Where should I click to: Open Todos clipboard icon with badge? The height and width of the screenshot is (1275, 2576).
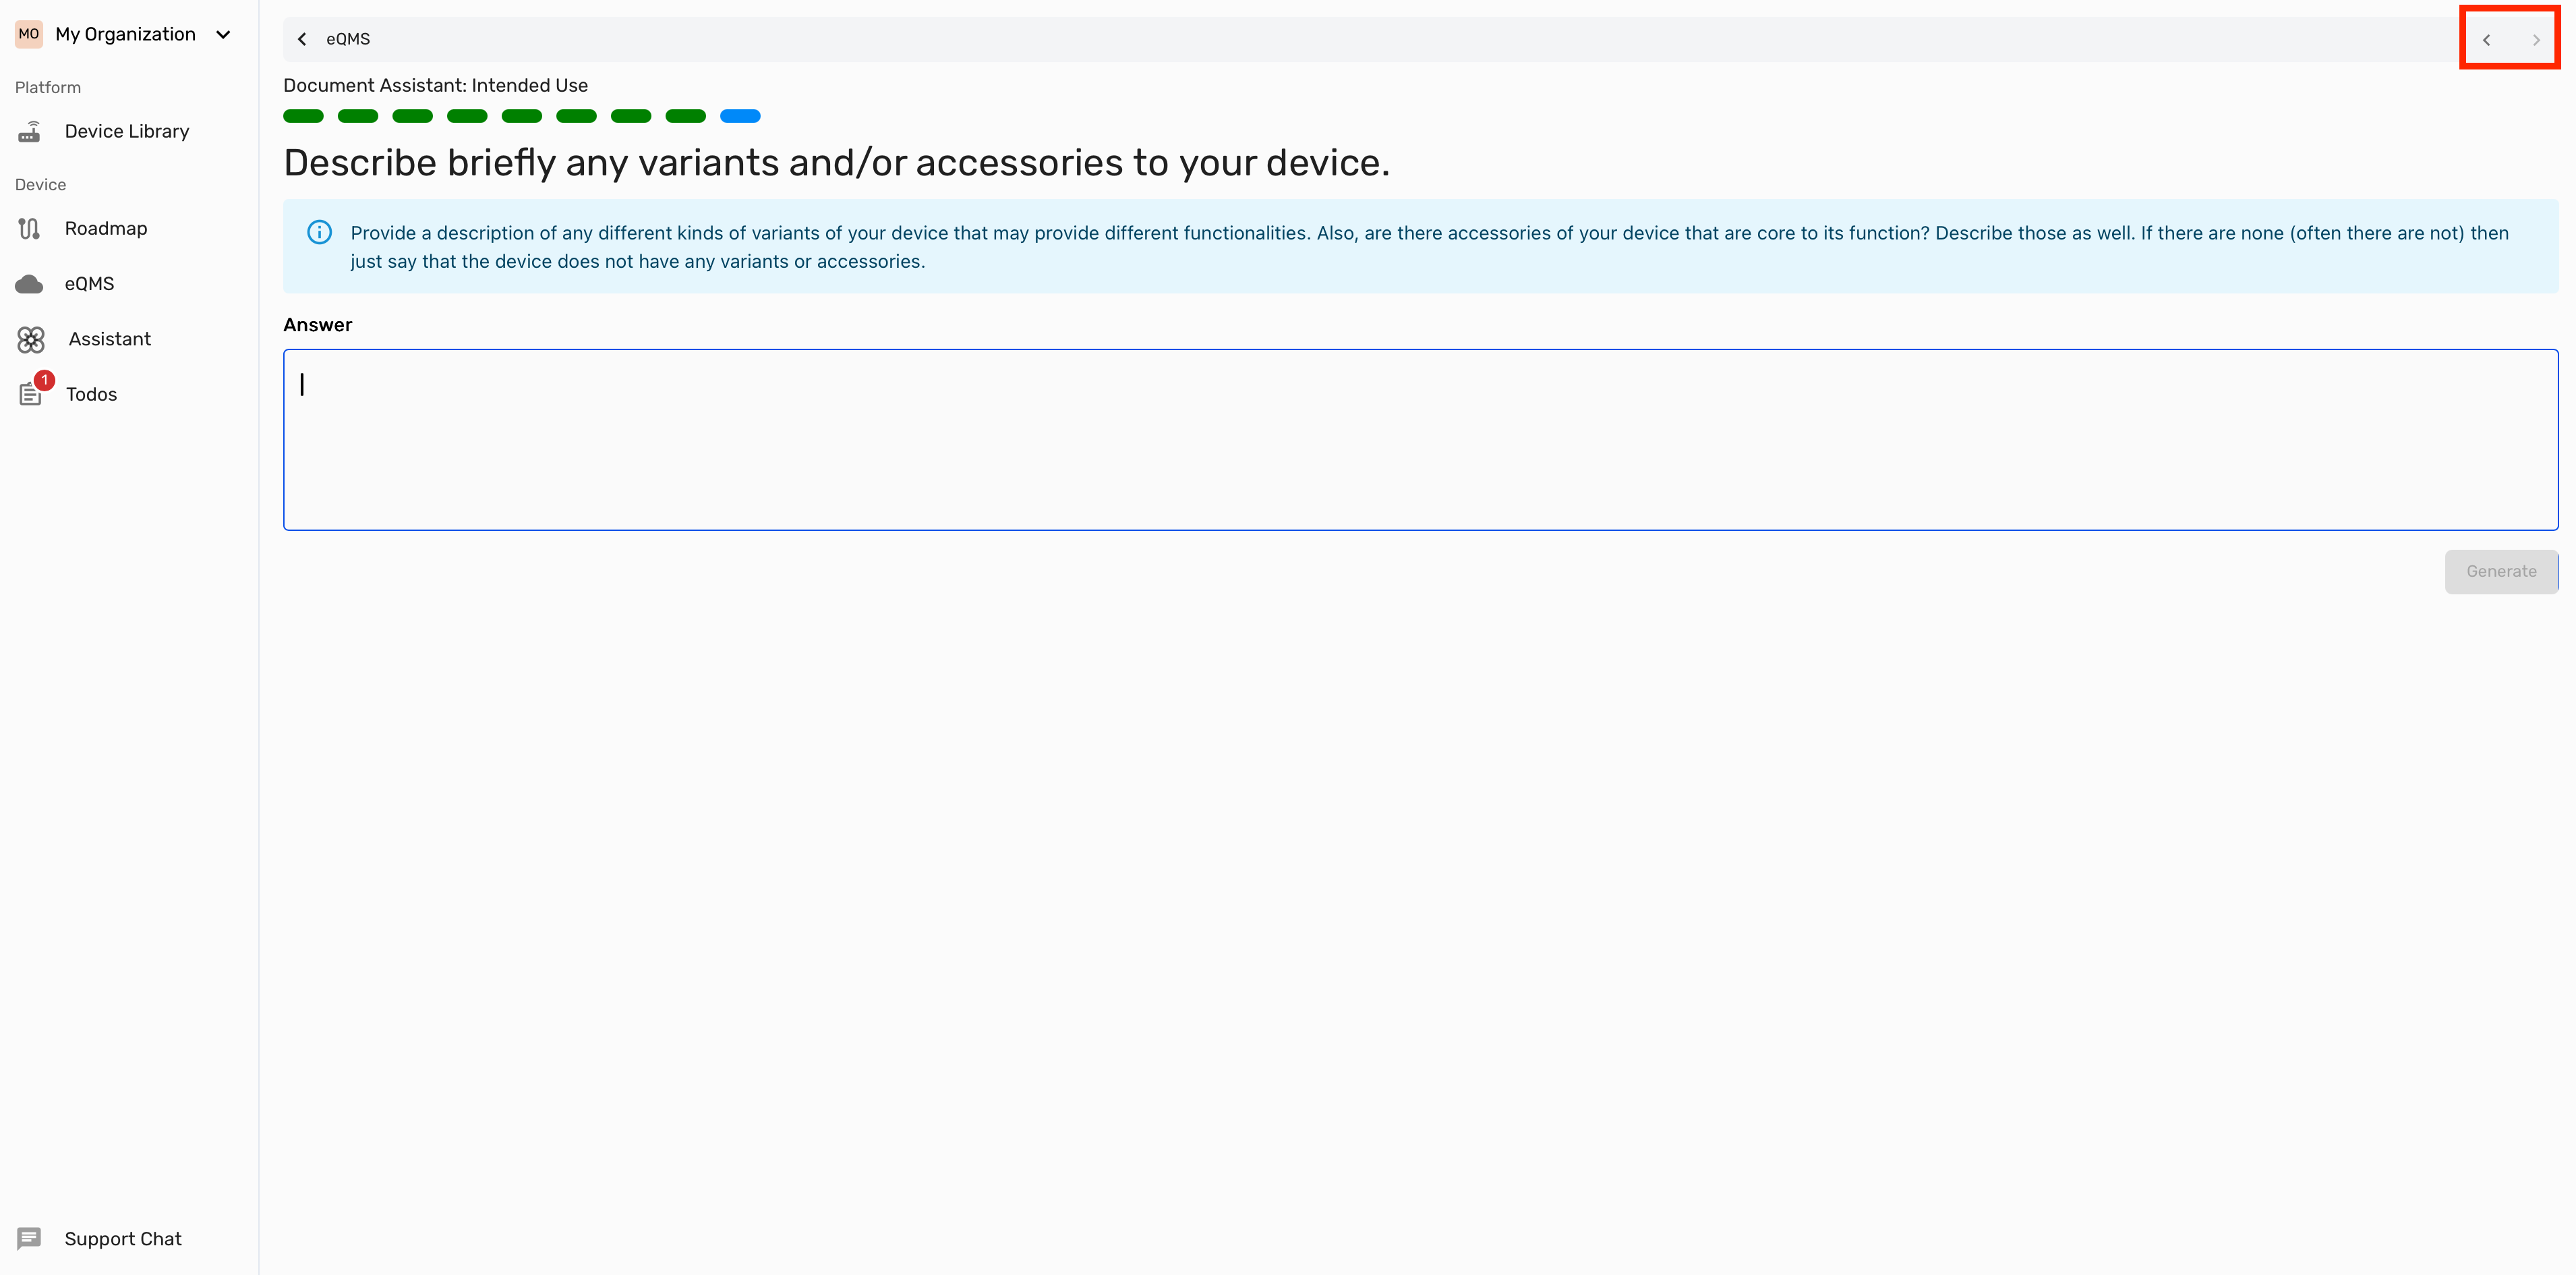pos(31,394)
